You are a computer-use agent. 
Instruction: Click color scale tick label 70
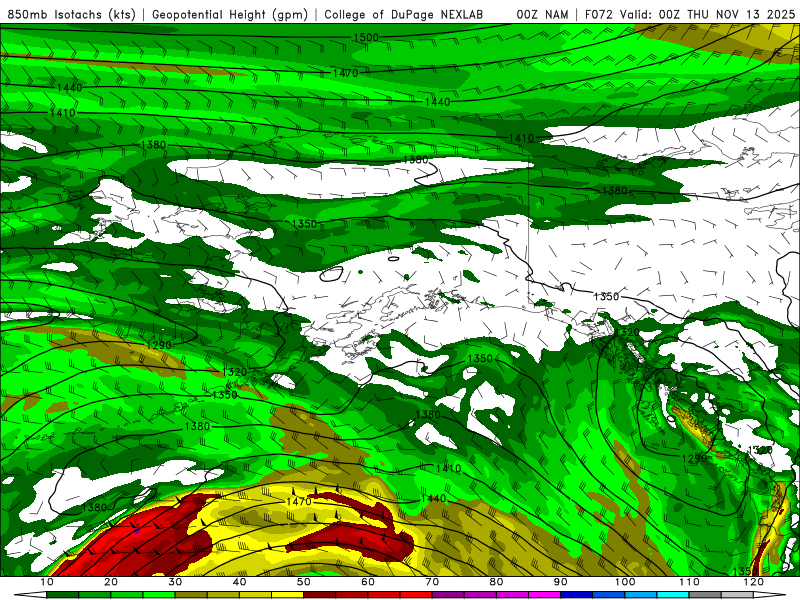[x=432, y=582]
